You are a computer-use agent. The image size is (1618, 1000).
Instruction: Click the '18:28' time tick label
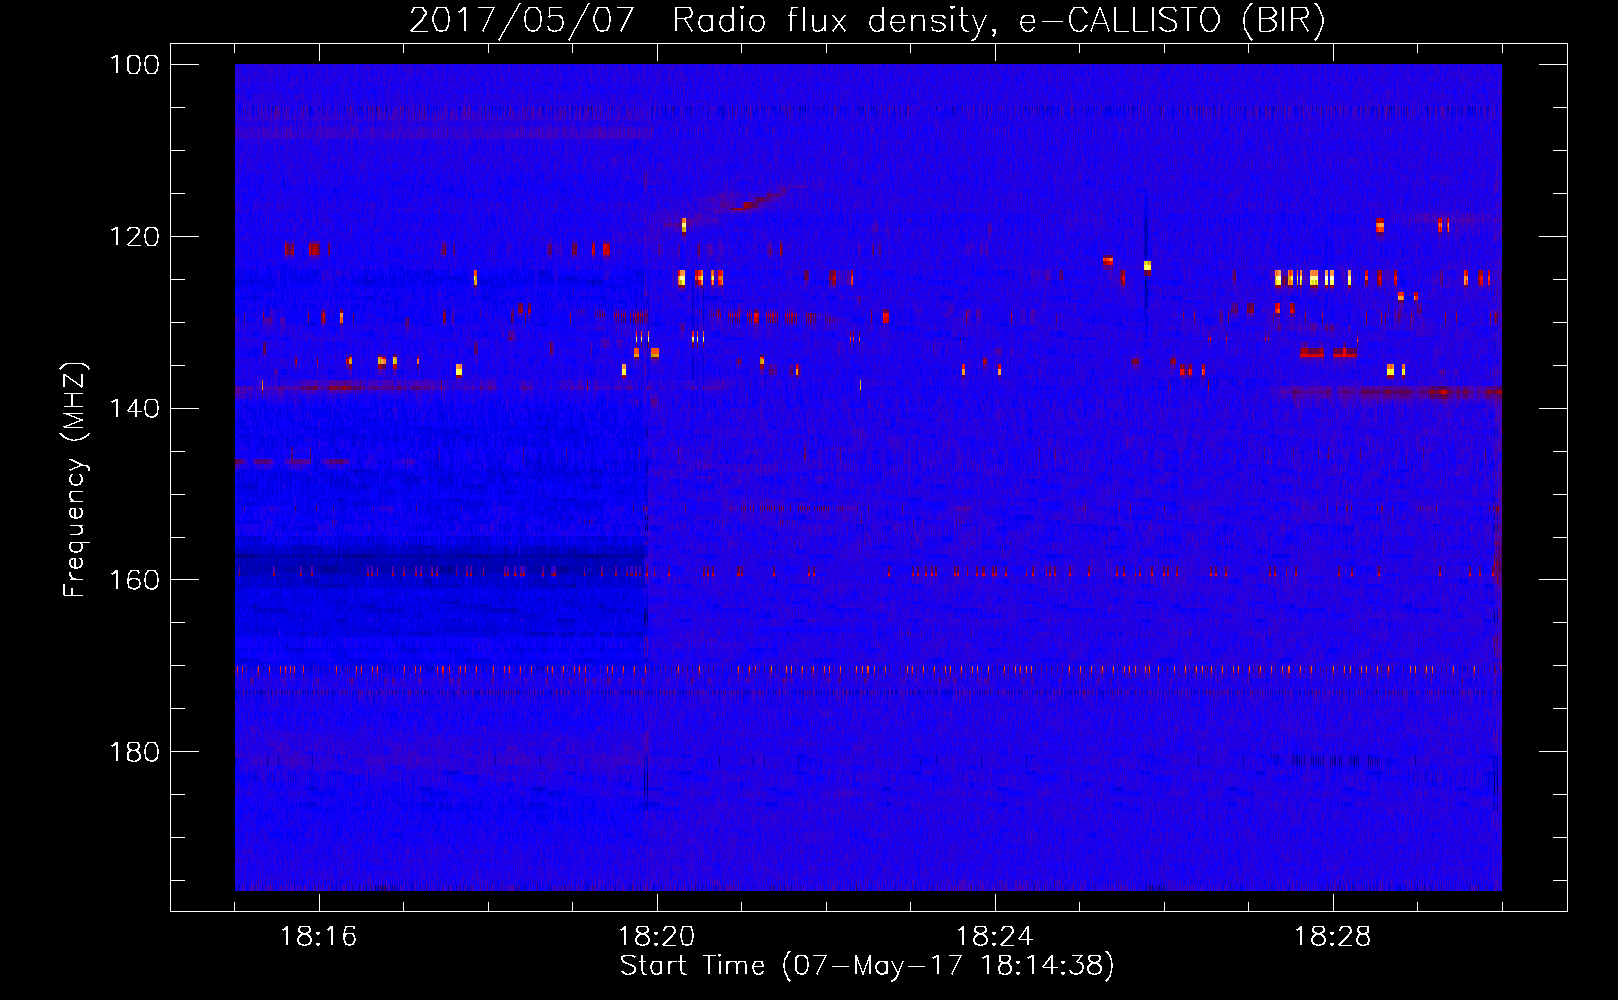tap(1333, 937)
